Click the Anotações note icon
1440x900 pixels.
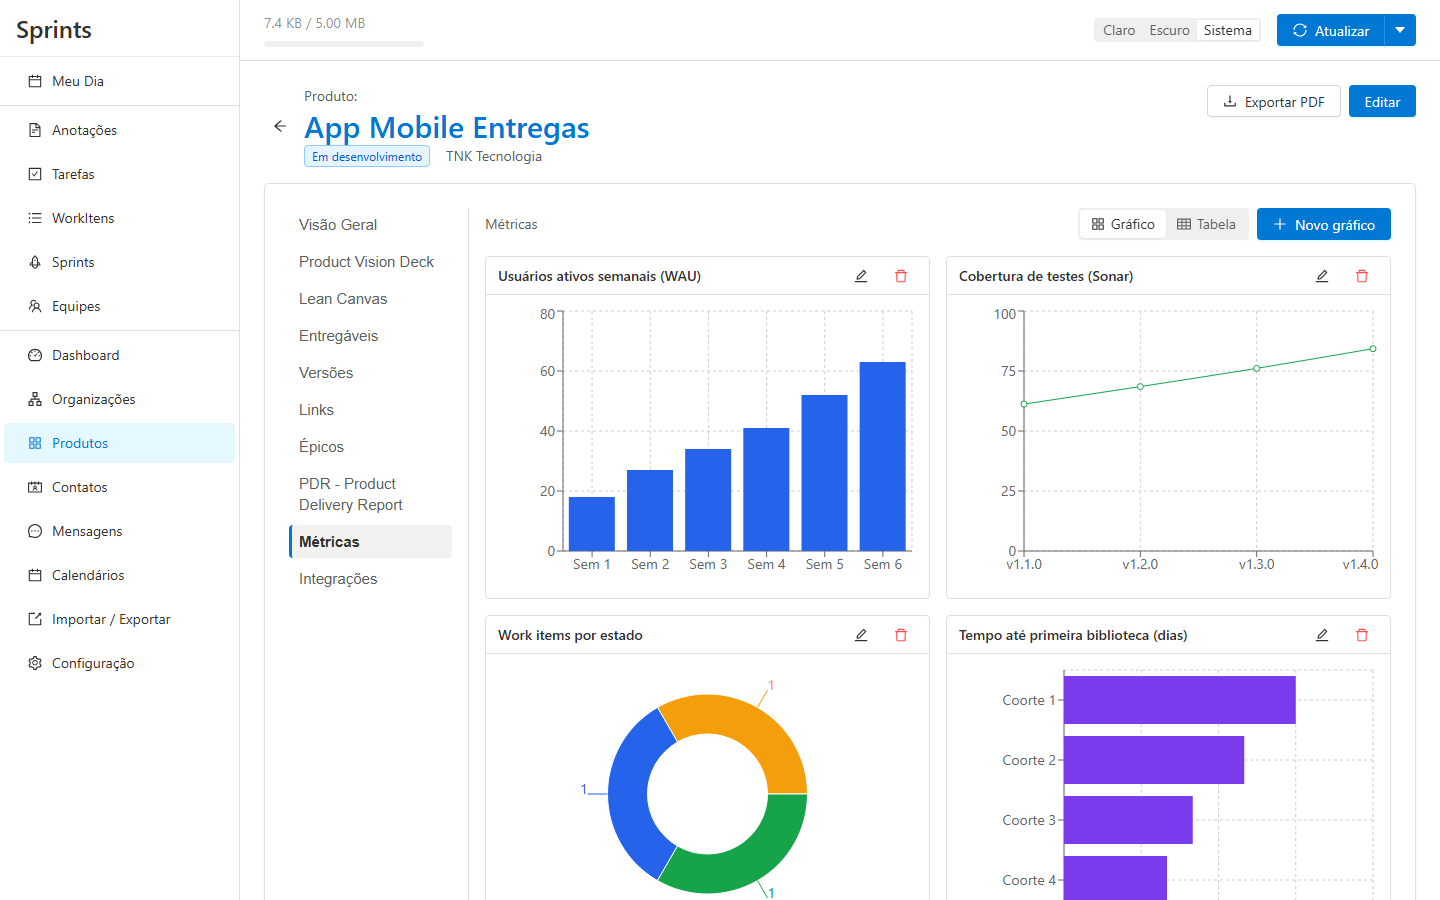pos(35,130)
